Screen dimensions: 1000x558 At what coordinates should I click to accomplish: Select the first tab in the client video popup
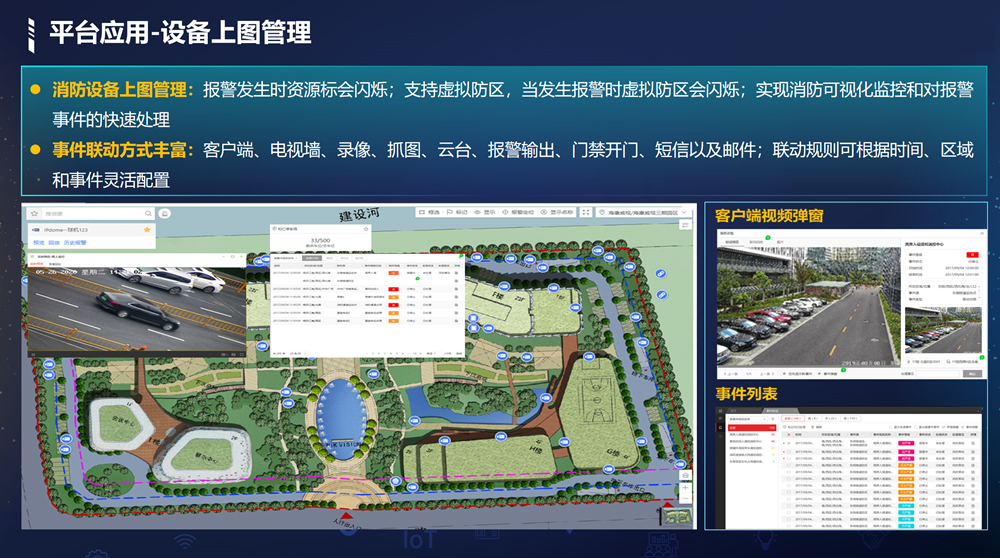pyautogui.click(x=731, y=242)
